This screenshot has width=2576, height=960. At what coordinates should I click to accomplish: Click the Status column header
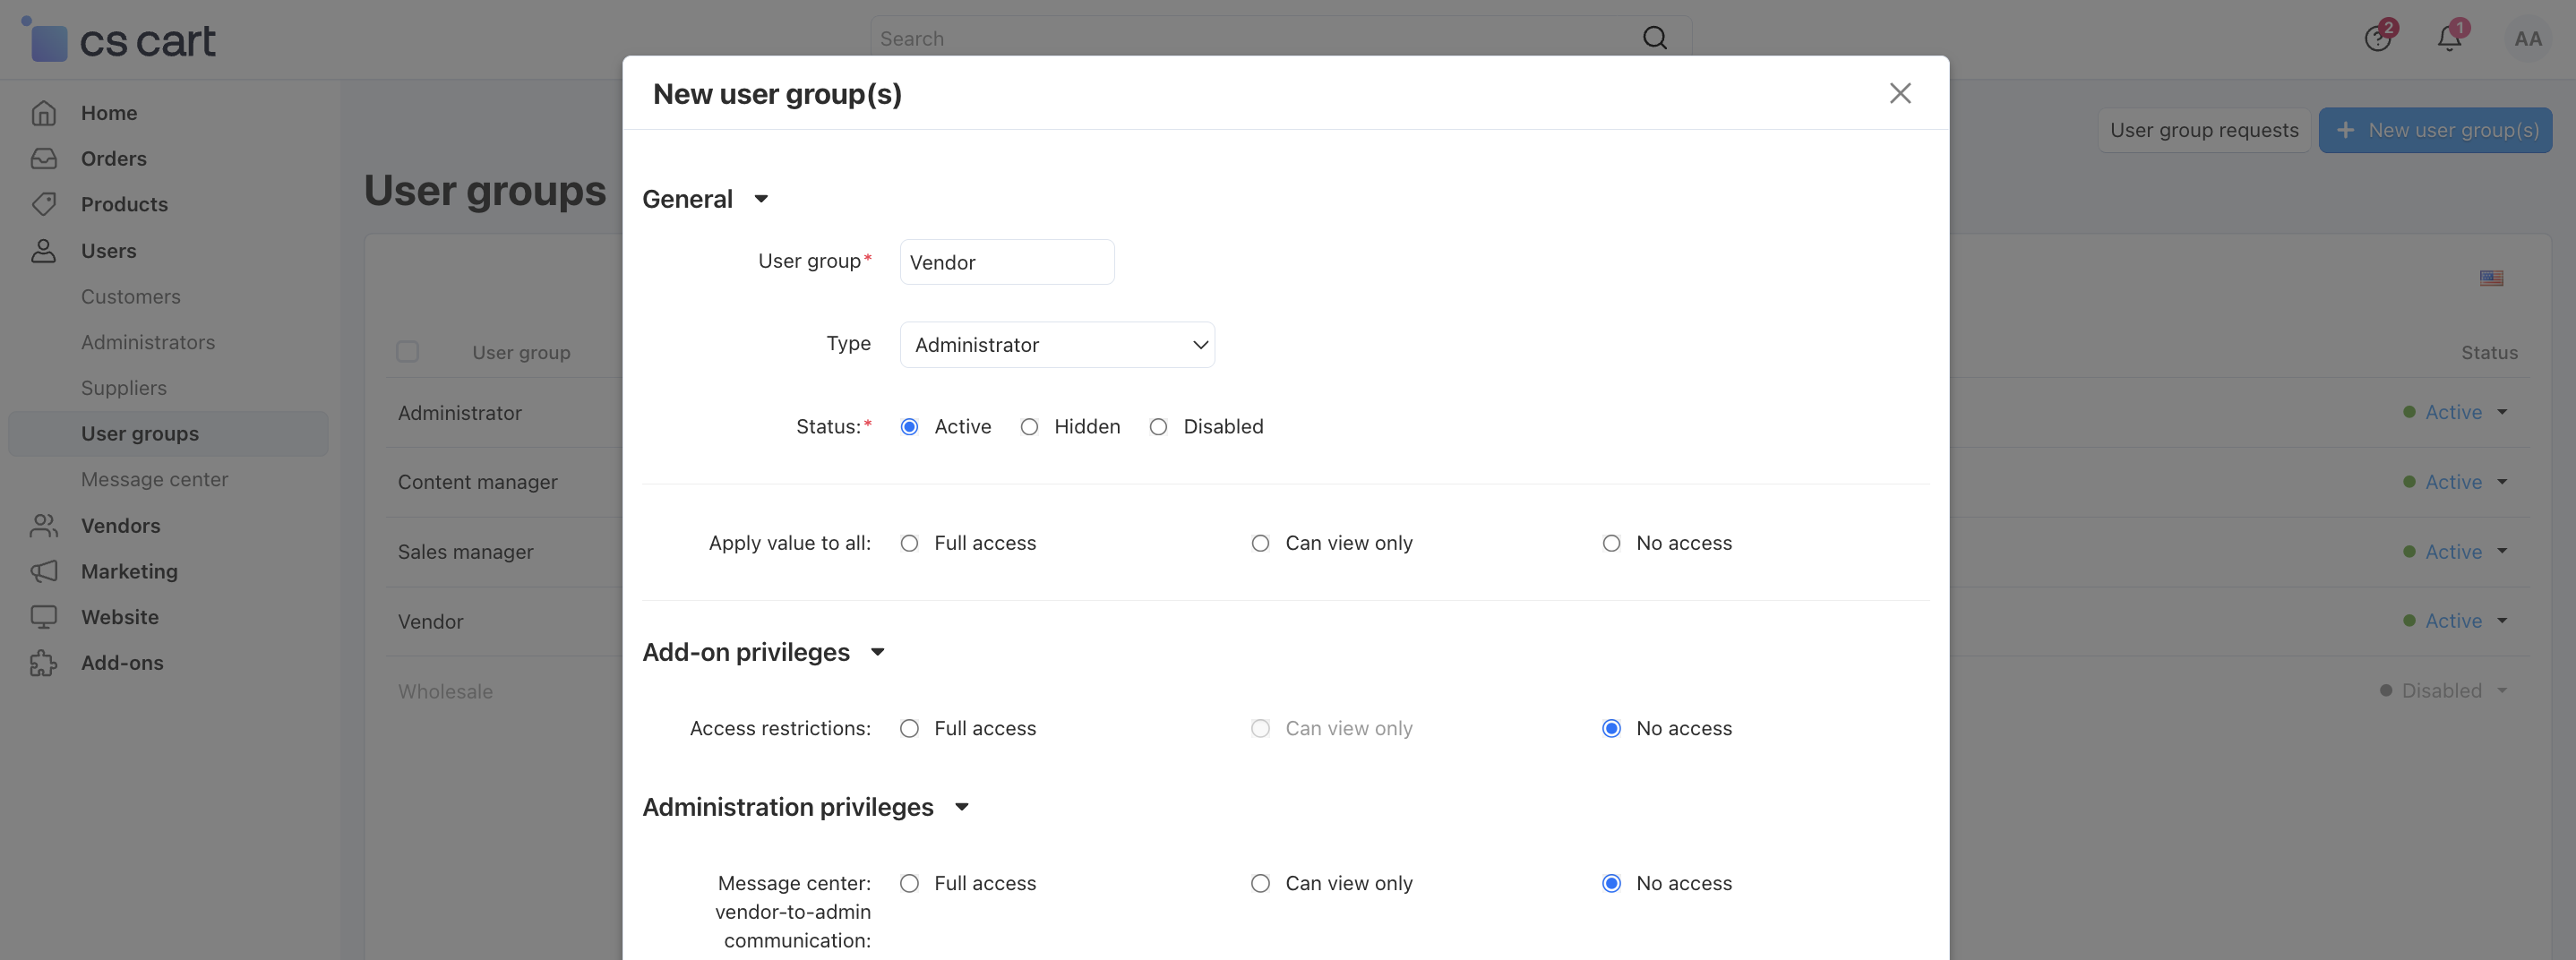(x=2489, y=352)
